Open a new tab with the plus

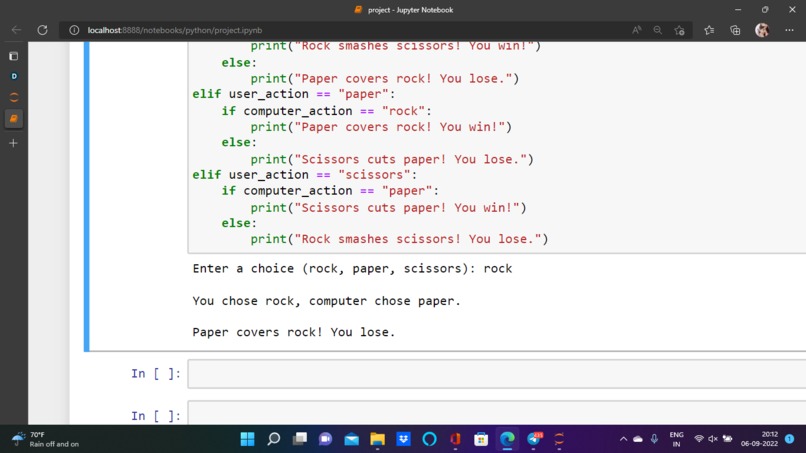14,143
